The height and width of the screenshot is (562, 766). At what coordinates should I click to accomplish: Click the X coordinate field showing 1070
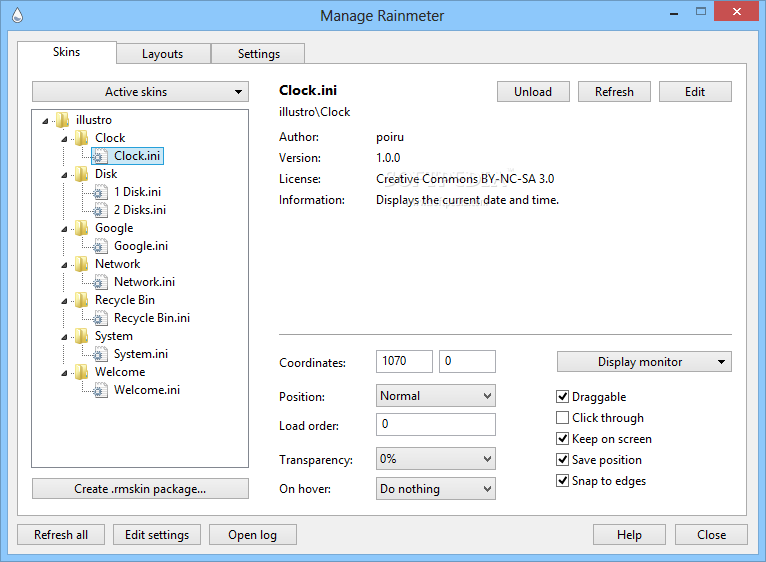pos(404,361)
